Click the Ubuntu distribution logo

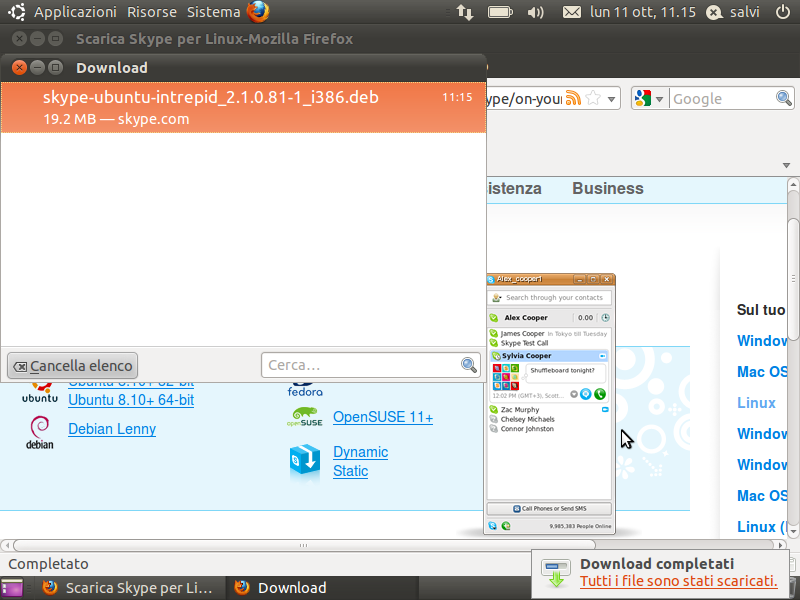[40, 392]
